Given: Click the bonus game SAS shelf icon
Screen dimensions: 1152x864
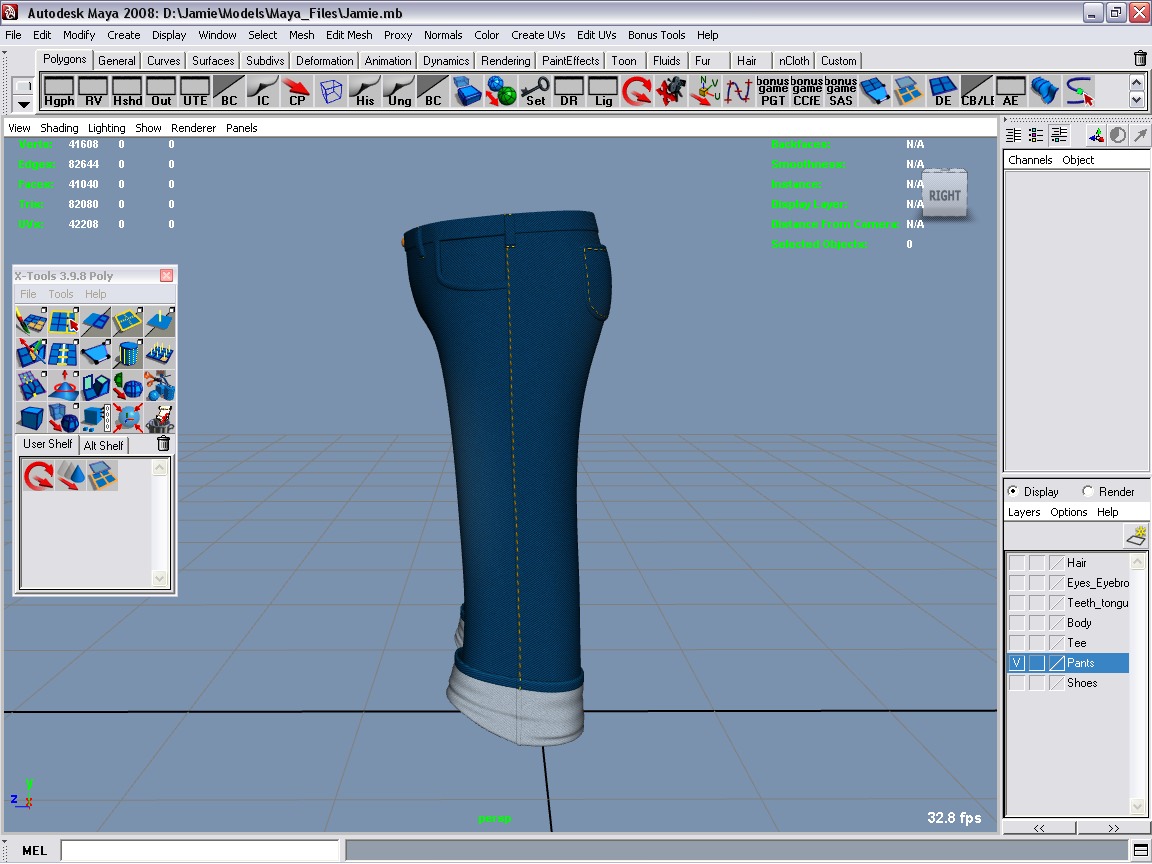Looking at the screenshot, I should tap(840, 92).
